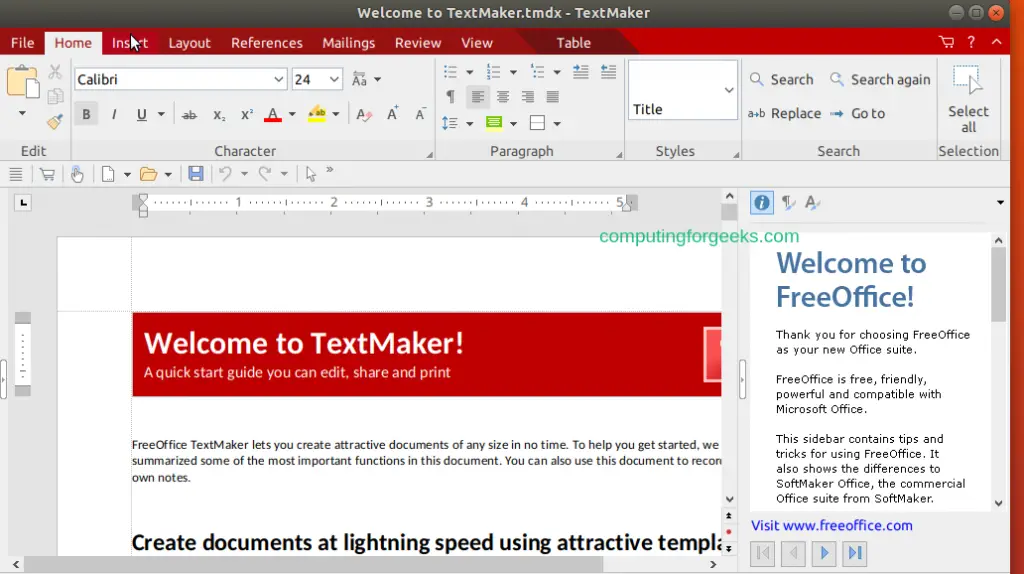The height and width of the screenshot is (574, 1024).
Task: Click the Open folder icon
Action: tap(148, 174)
